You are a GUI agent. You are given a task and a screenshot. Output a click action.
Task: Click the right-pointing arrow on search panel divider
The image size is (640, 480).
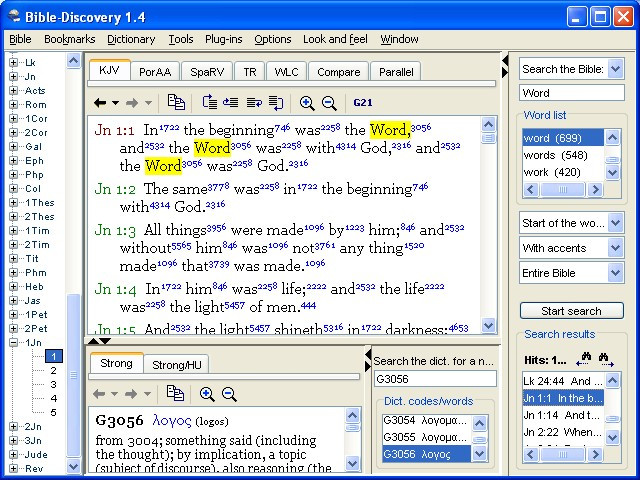tap(505, 73)
